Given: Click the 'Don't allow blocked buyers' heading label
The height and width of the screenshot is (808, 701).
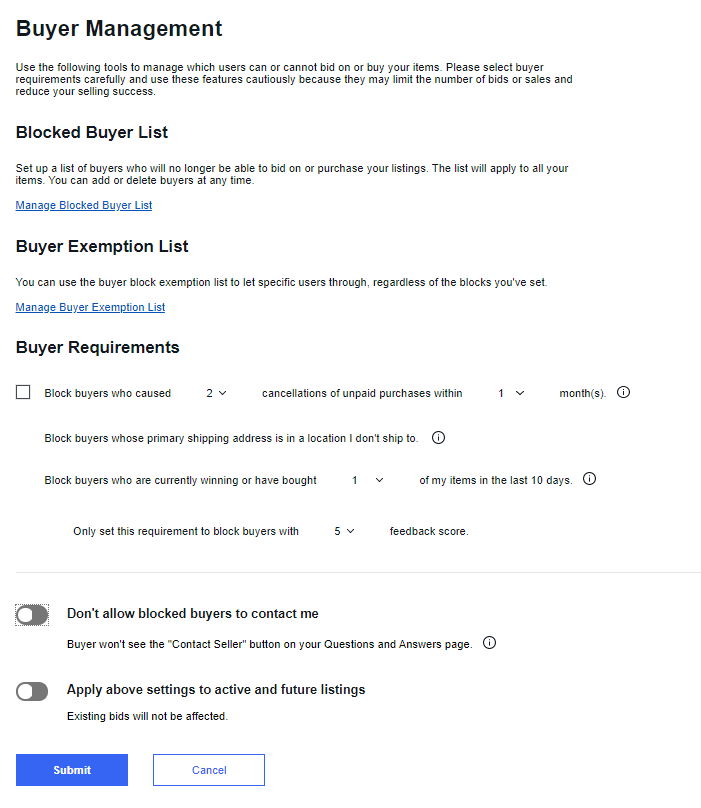Looking at the screenshot, I should pyautogui.click(x=193, y=613).
